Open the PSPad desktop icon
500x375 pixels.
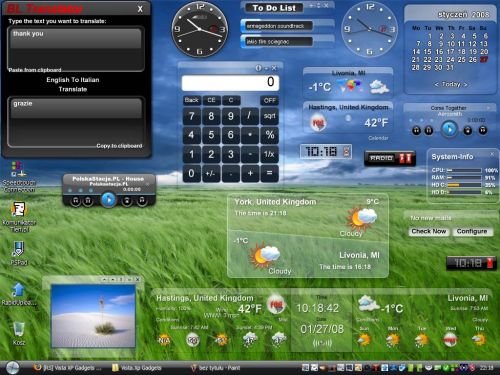[x=19, y=253]
